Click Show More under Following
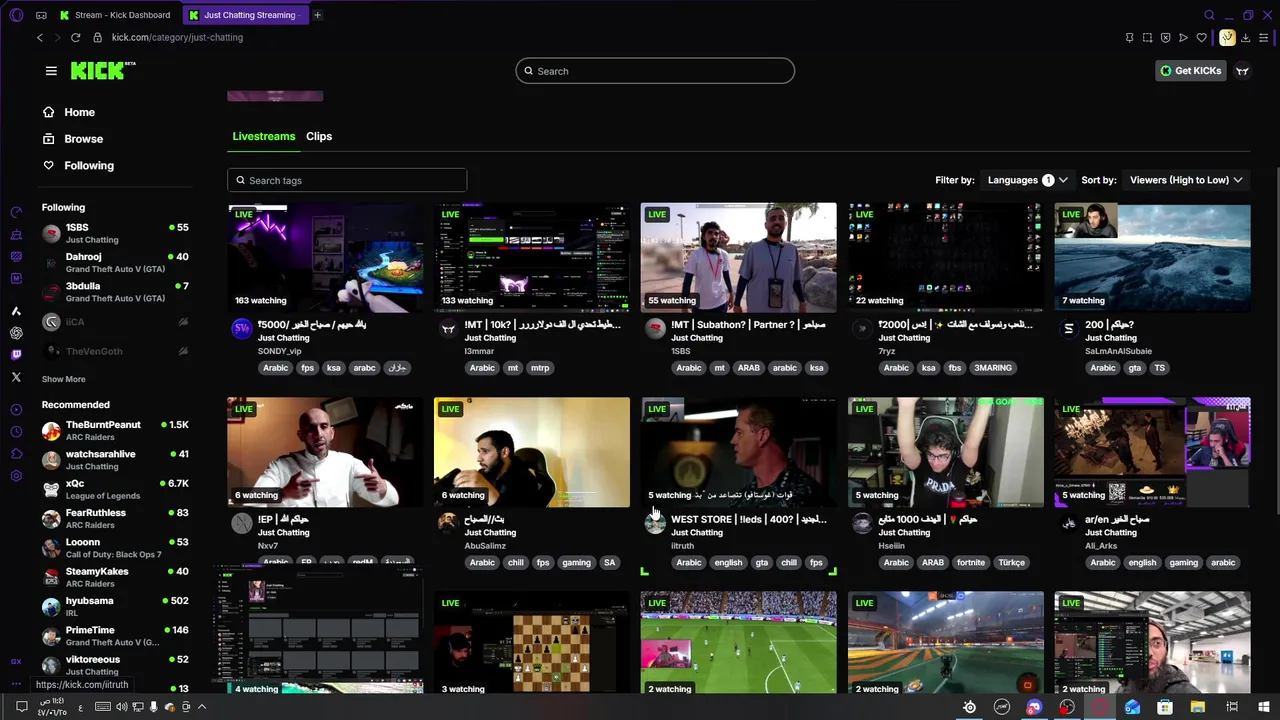Viewport: 1280px width, 720px height. pyautogui.click(x=63, y=379)
